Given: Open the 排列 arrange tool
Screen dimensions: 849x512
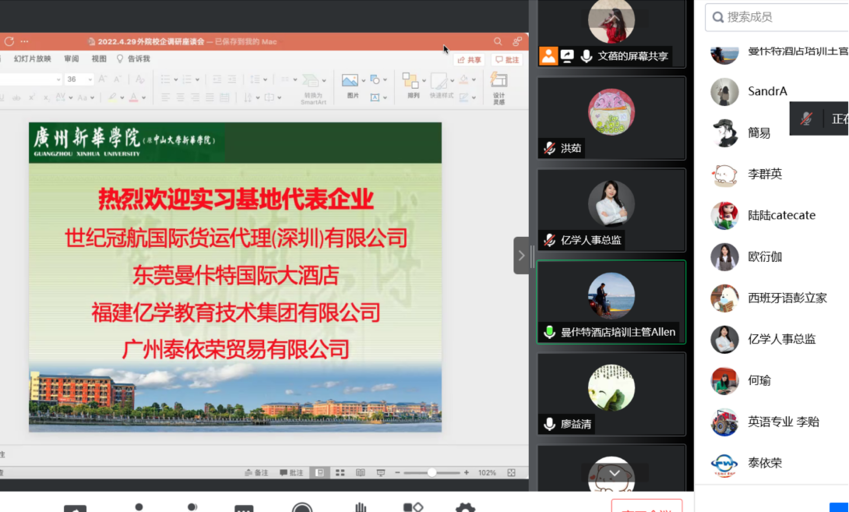Looking at the screenshot, I should (411, 85).
